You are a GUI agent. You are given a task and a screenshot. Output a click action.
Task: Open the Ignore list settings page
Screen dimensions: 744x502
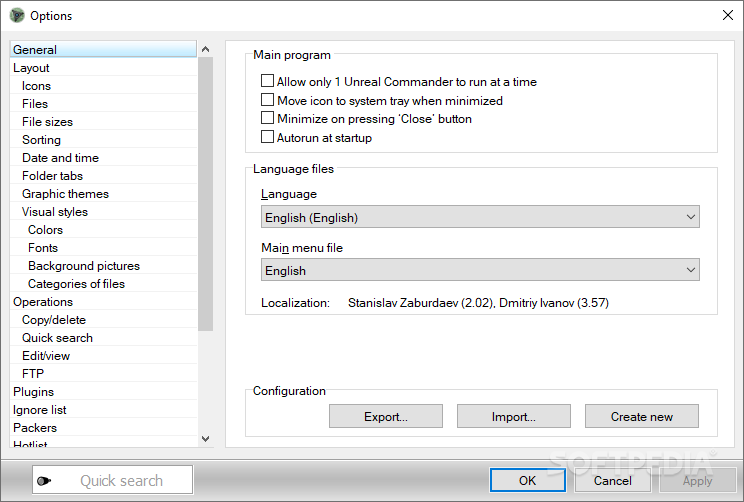(x=103, y=410)
